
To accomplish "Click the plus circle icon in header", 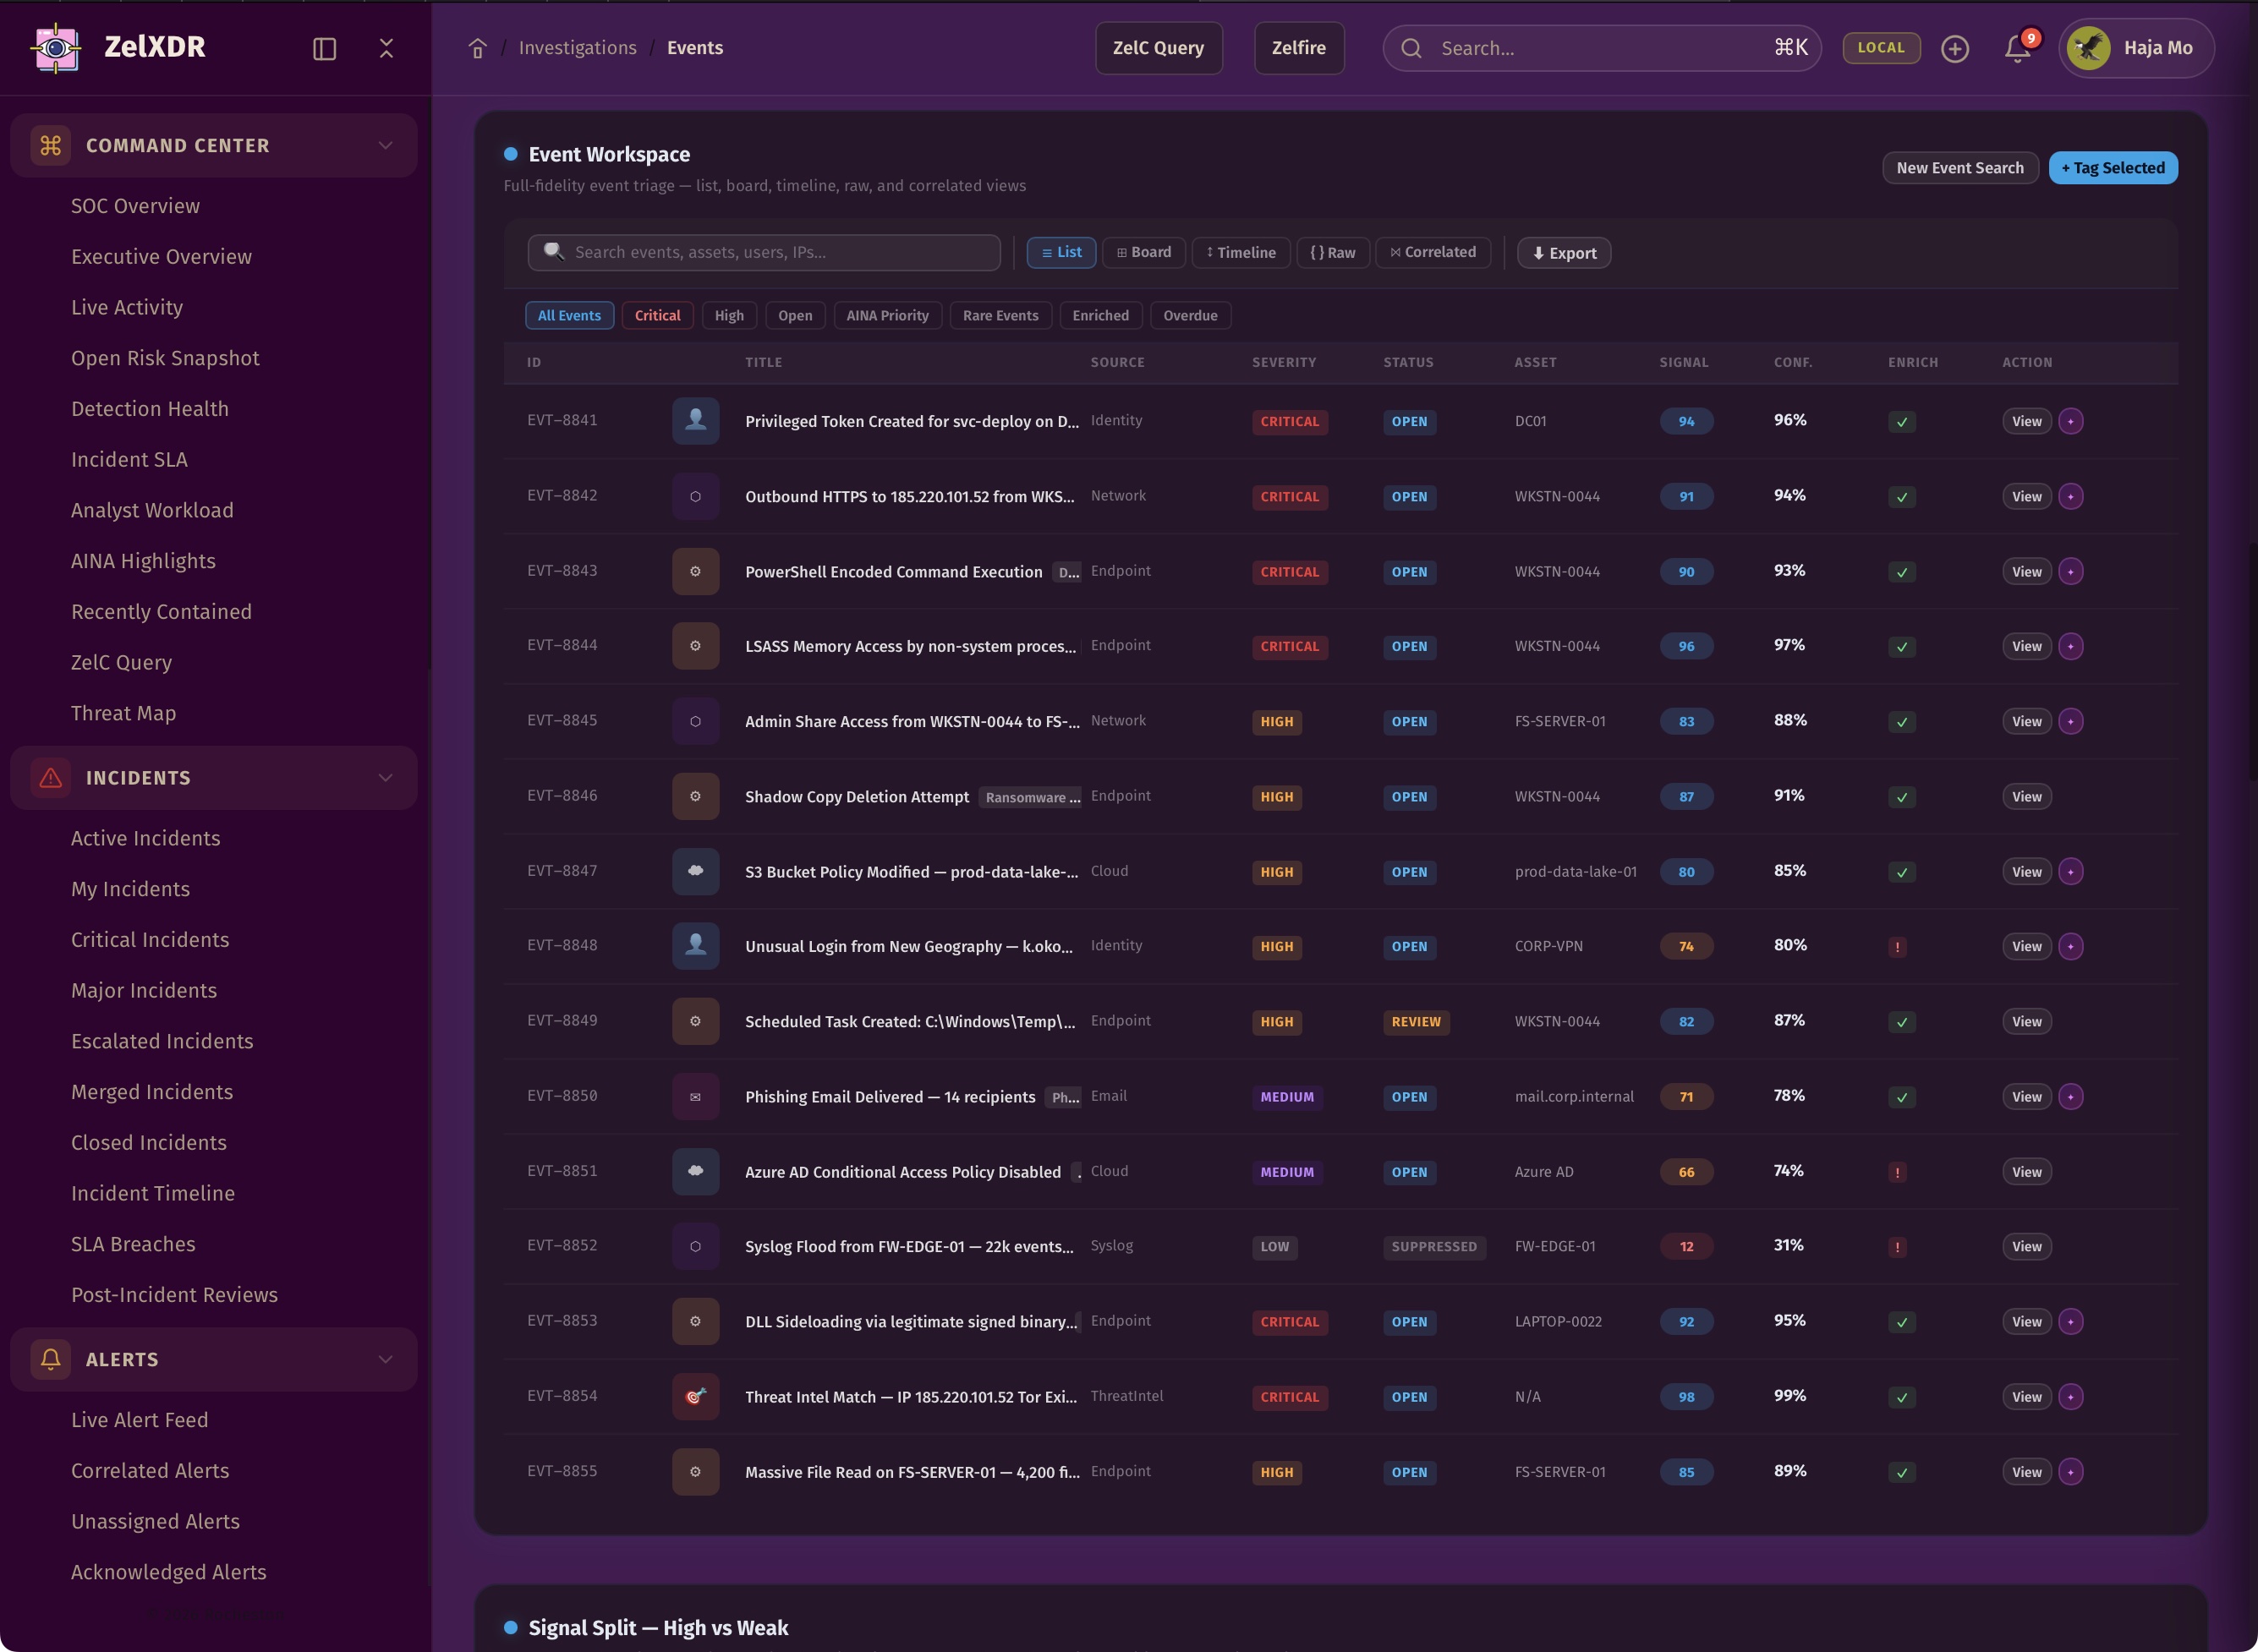I will pos(1954,48).
